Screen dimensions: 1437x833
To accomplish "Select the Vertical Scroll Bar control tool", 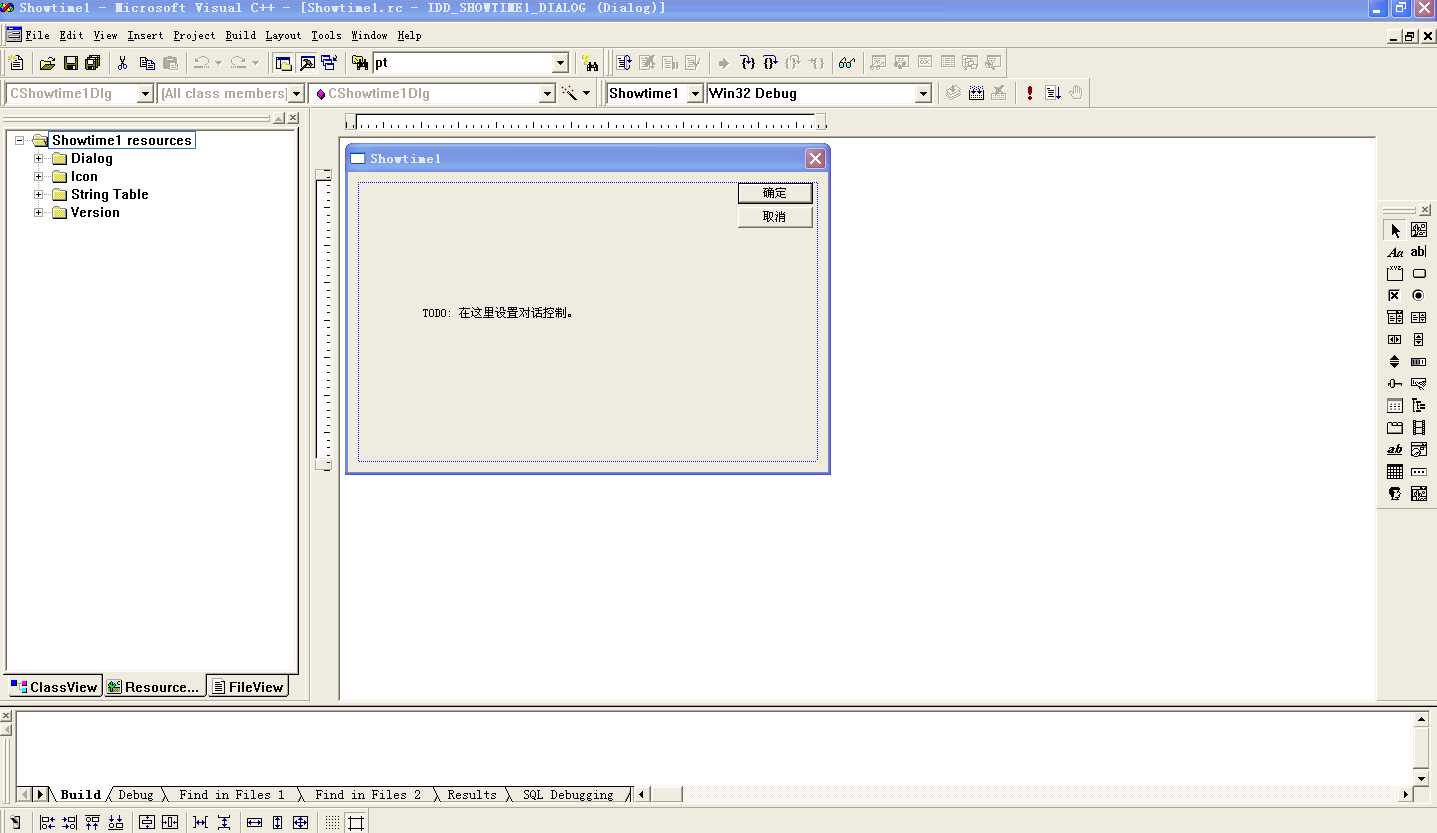I will point(1419,340).
